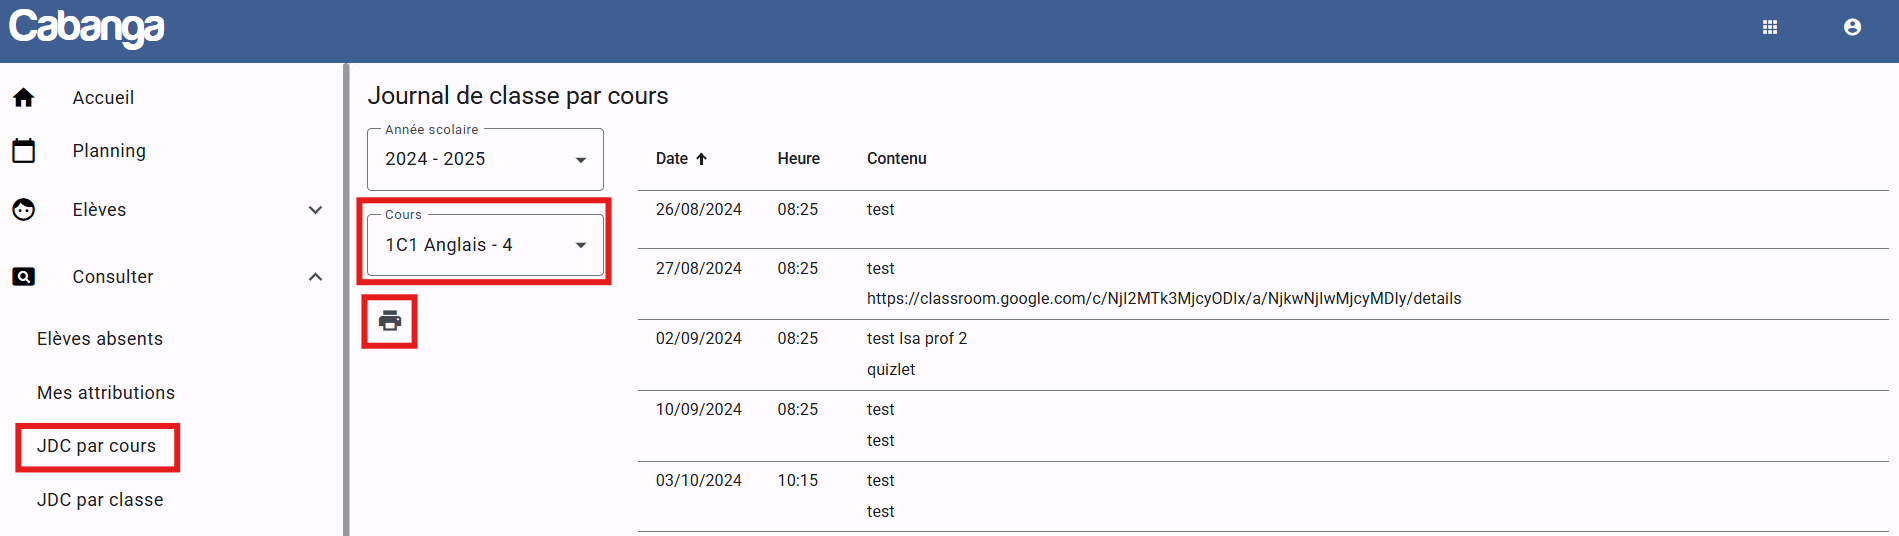
Task: Select JDC par cours
Action: [x=97, y=446]
